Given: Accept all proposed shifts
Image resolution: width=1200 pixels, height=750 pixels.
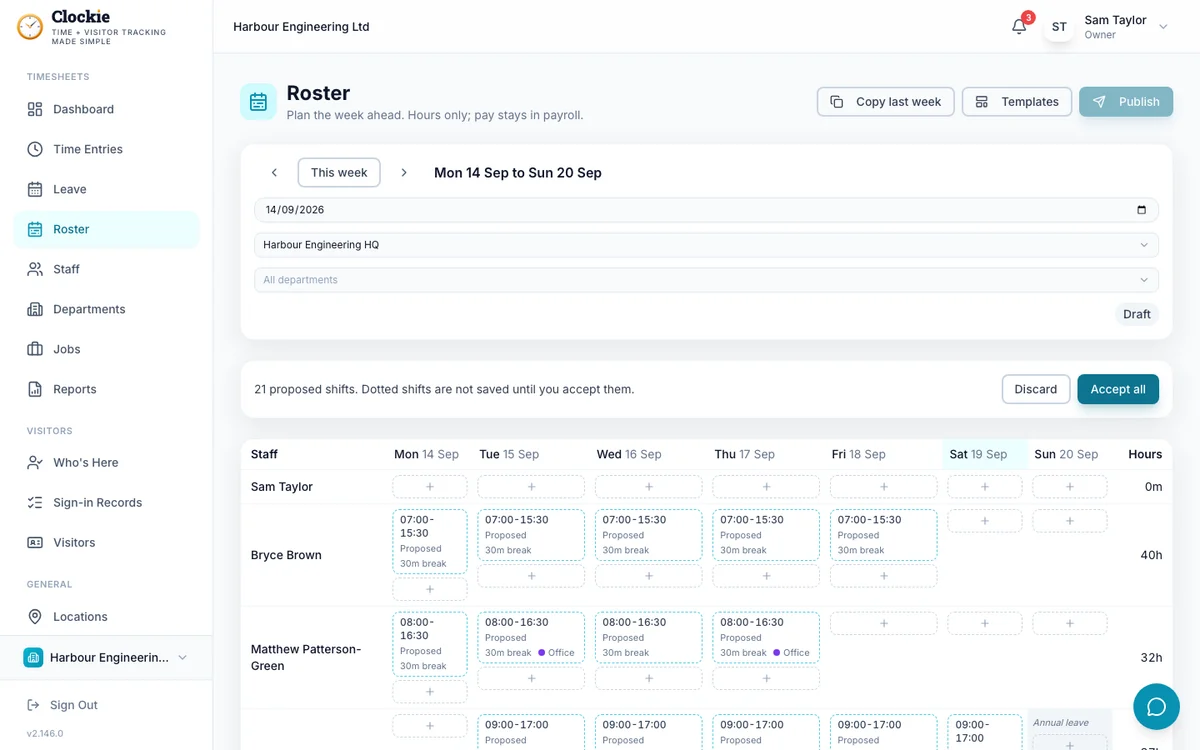Looking at the screenshot, I should (1118, 389).
